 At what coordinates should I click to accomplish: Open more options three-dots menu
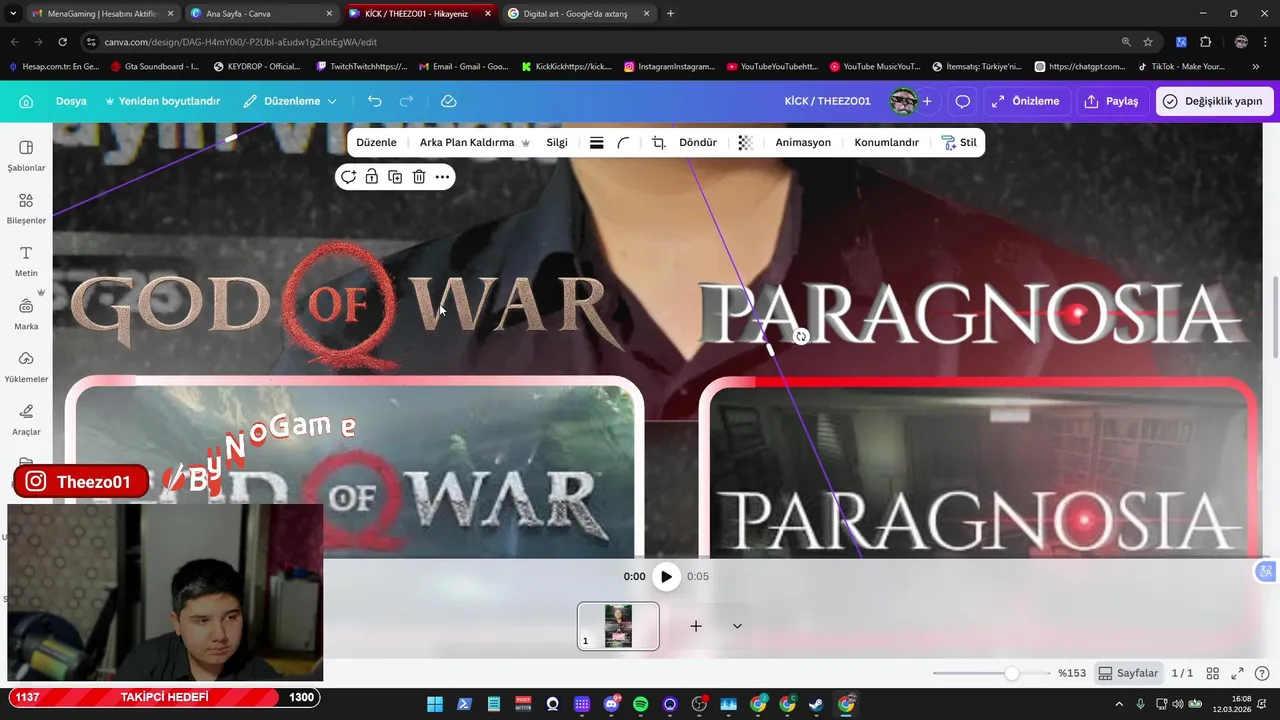pos(442,177)
